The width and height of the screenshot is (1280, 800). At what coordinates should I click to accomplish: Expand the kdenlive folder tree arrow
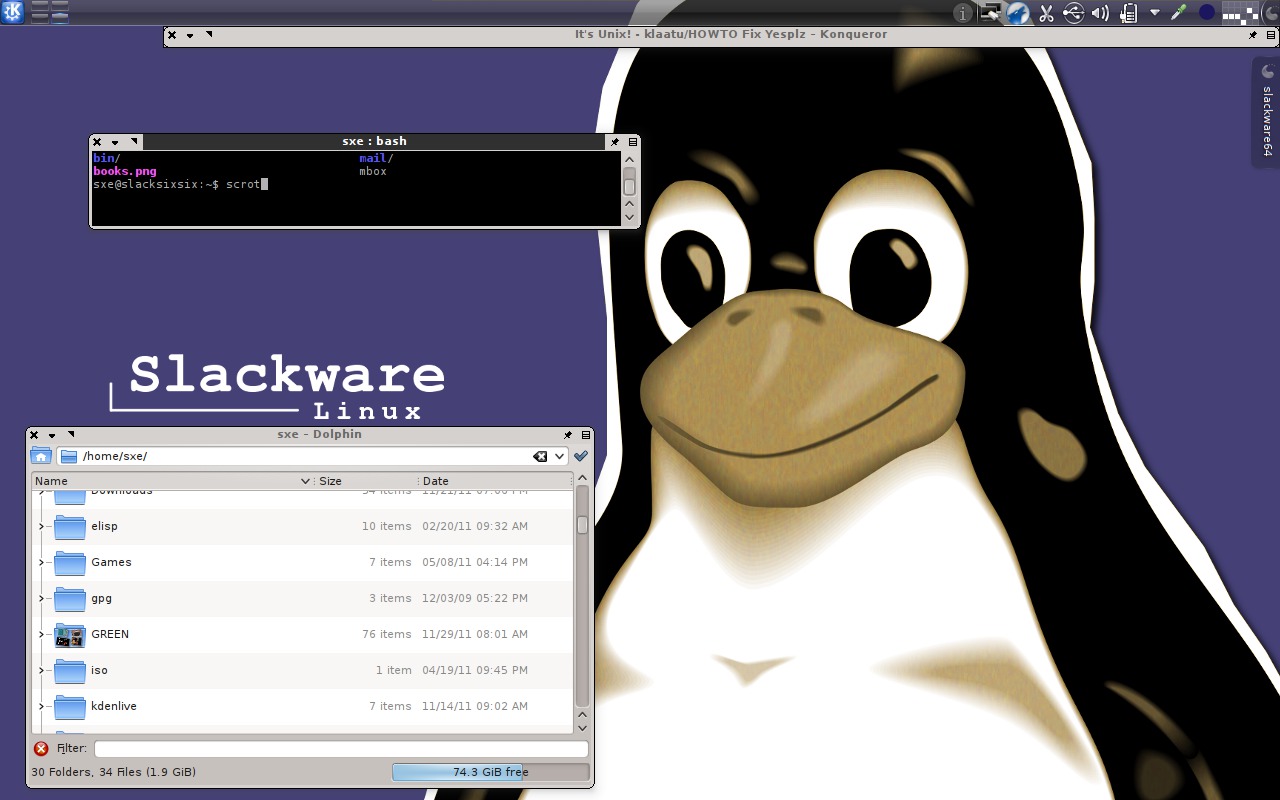coord(41,706)
